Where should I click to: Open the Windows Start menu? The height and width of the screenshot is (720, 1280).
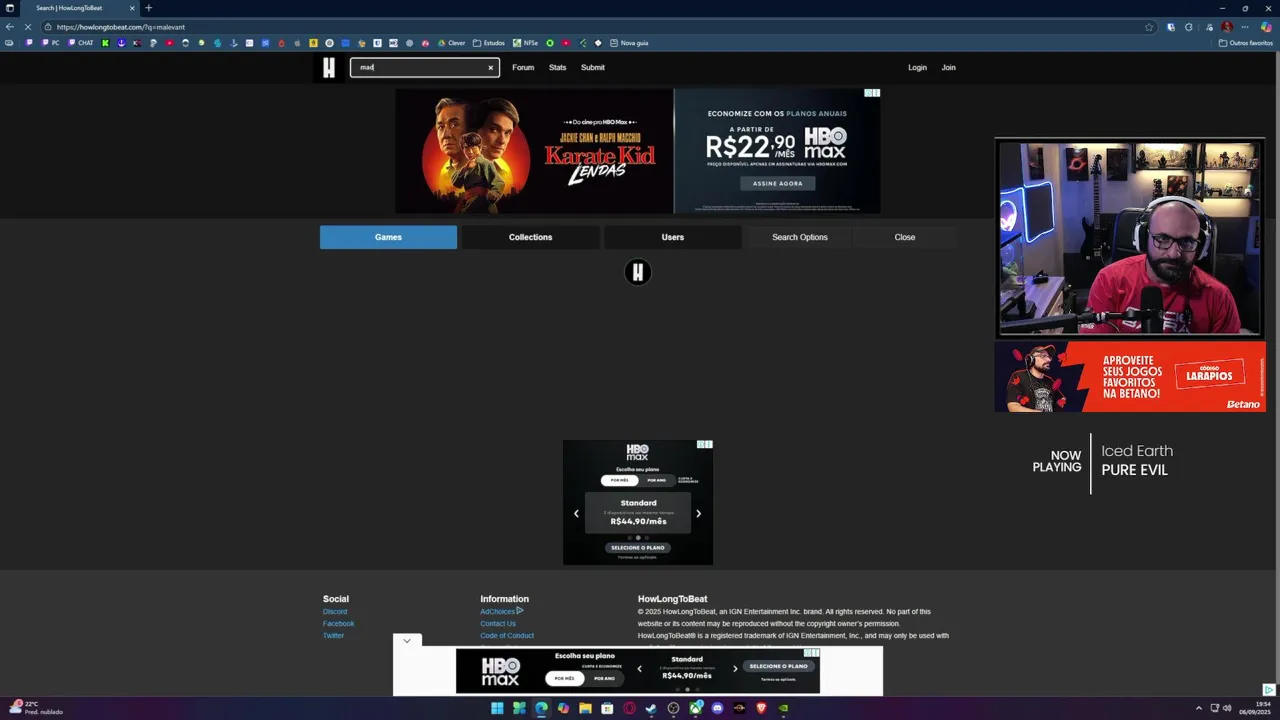pos(497,708)
